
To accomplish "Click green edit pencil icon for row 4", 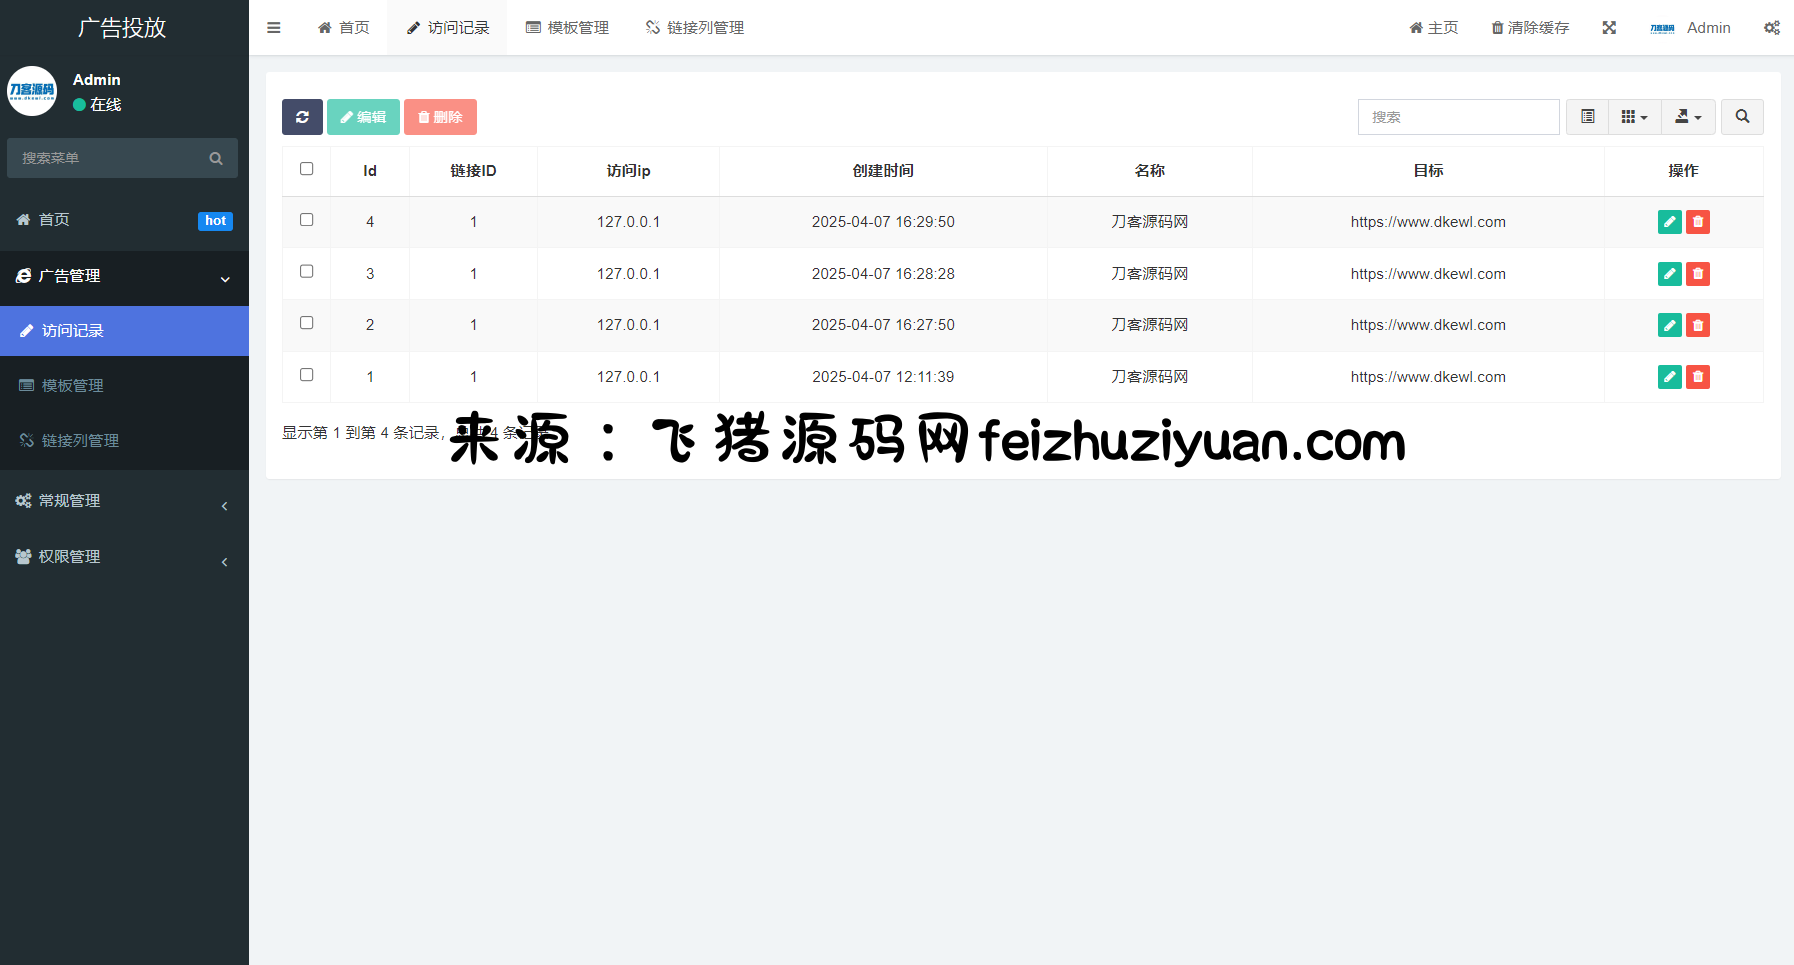I will [1669, 222].
